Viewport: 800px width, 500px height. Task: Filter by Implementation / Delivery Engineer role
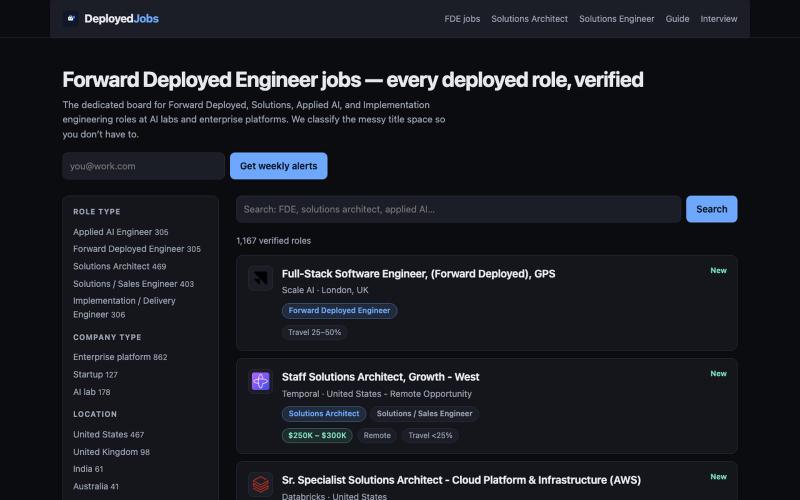124,308
